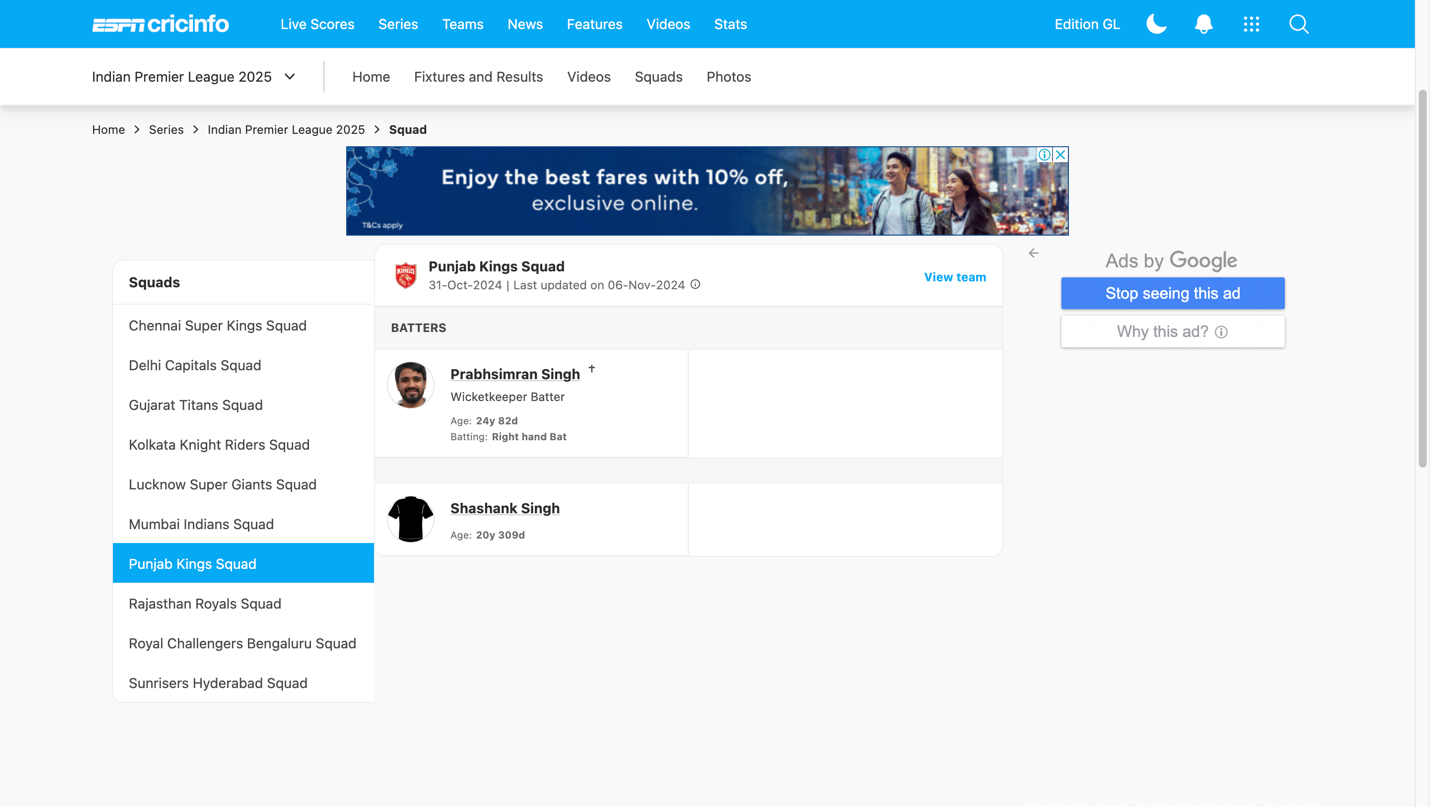Open the Squads tab
The height and width of the screenshot is (807, 1430).
[658, 77]
